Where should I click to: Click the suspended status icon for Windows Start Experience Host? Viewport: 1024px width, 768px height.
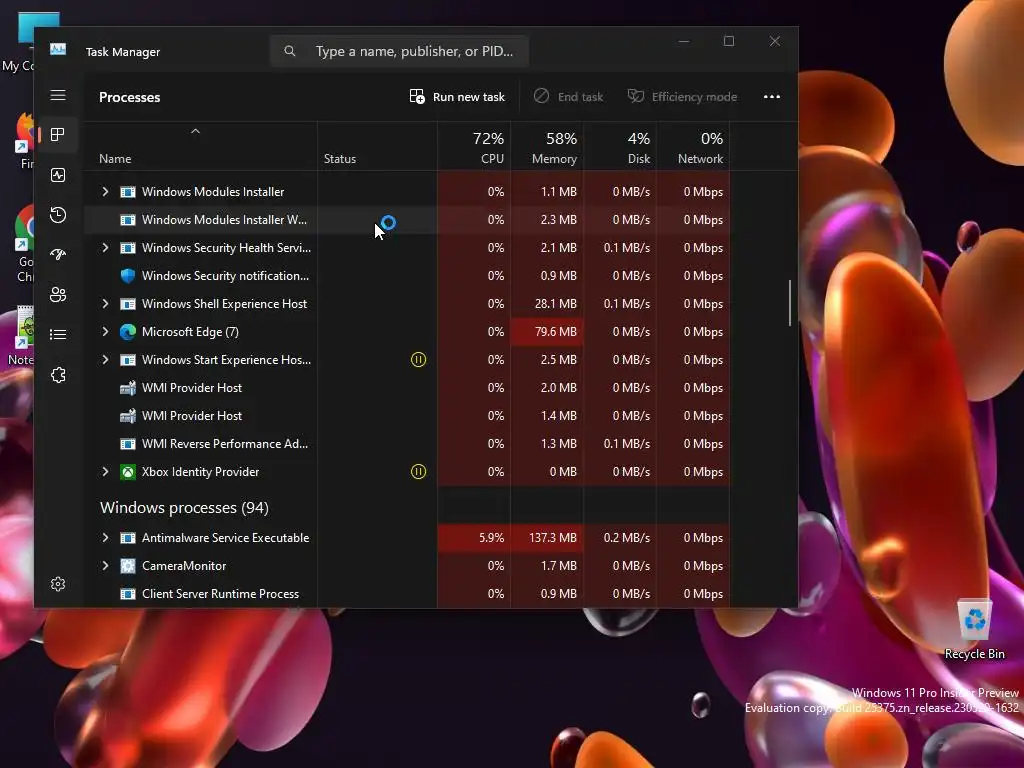tap(419, 360)
